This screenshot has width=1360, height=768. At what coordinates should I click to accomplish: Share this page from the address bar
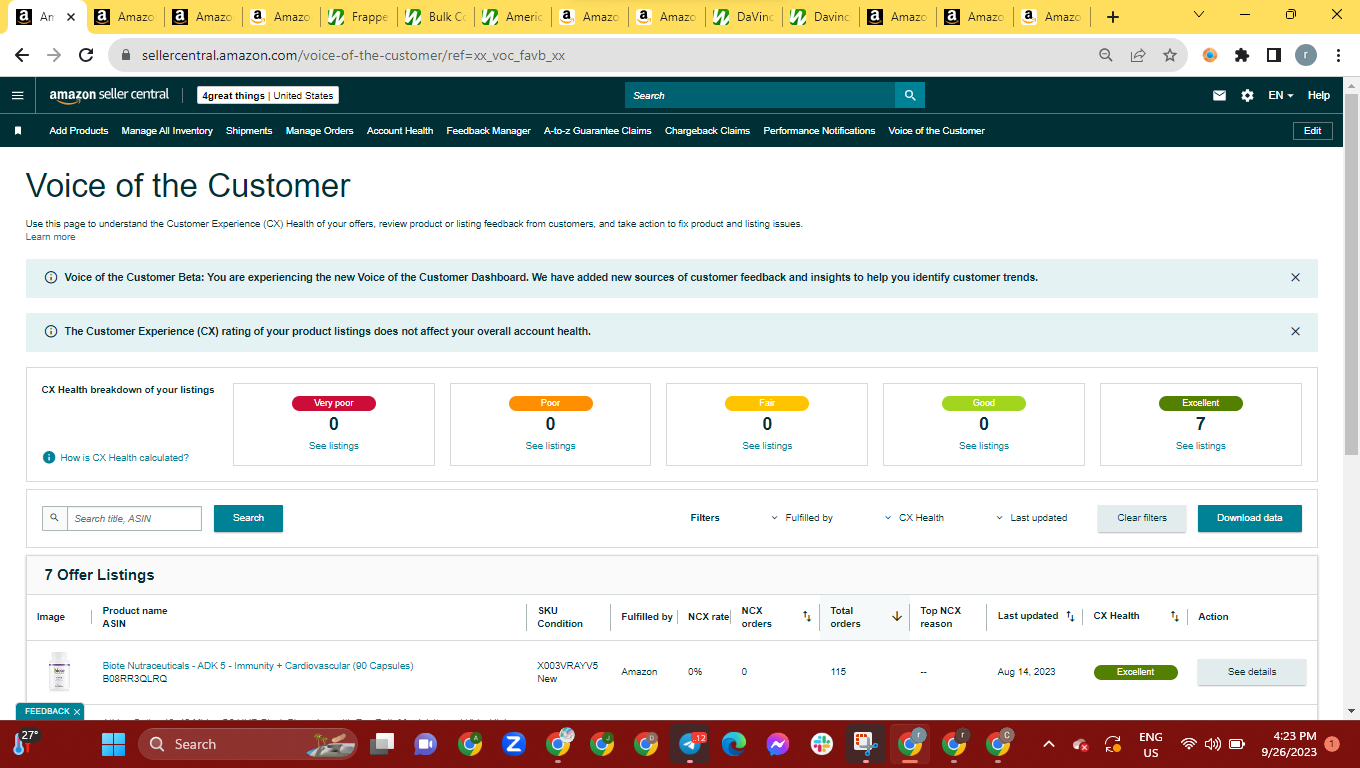[1137, 56]
